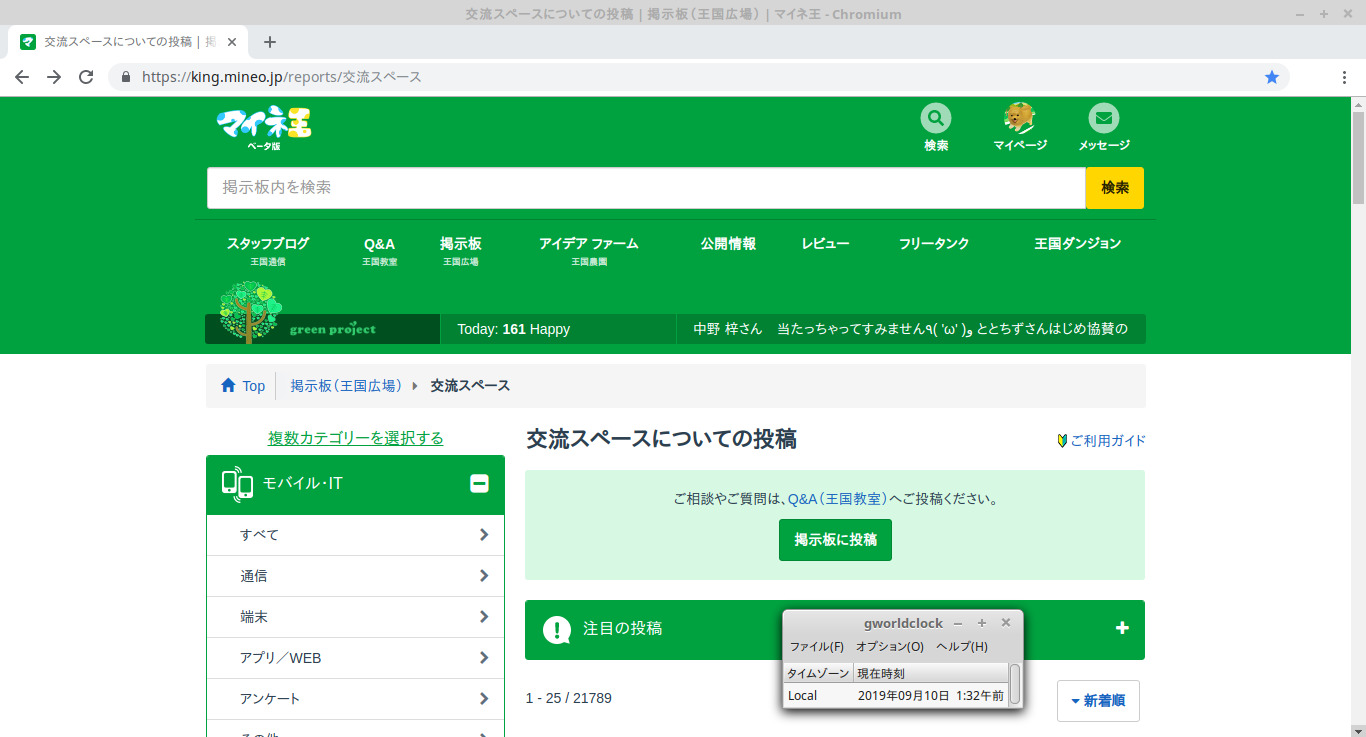This screenshot has height=737, width=1366.
Task: Click the Top home icon in breadcrumb
Action: coord(229,386)
